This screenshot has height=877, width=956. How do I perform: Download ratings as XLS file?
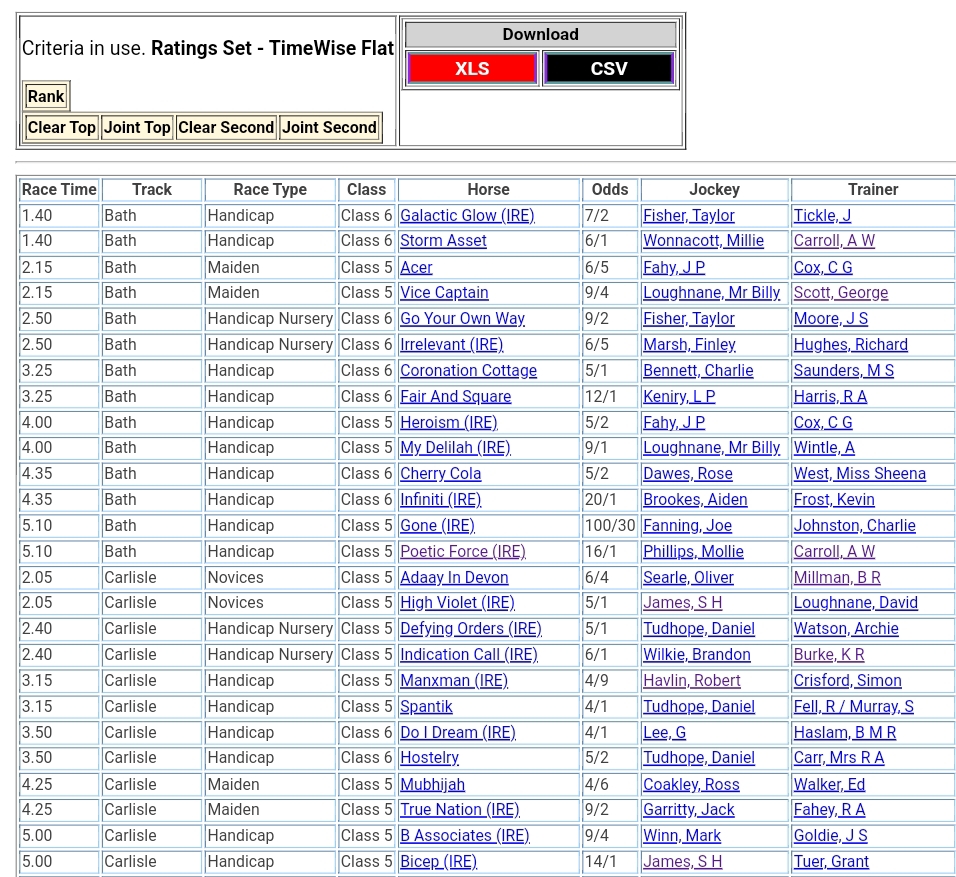pos(472,68)
